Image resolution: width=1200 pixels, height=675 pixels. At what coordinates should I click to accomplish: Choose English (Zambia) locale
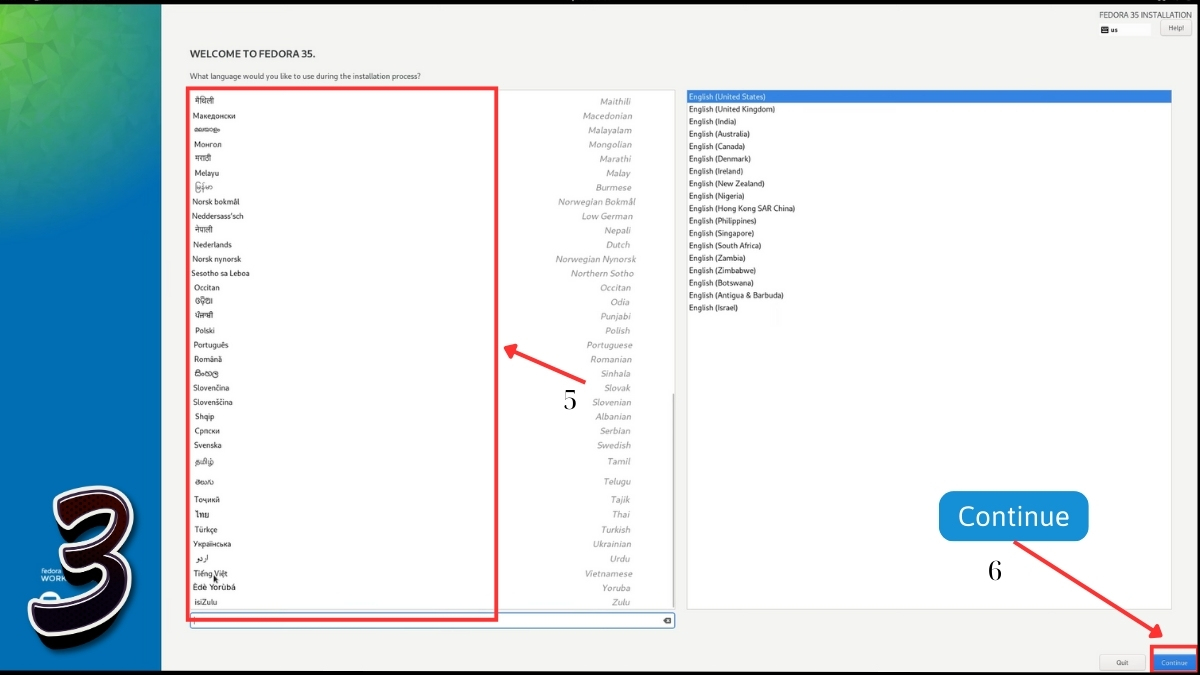[929, 258]
